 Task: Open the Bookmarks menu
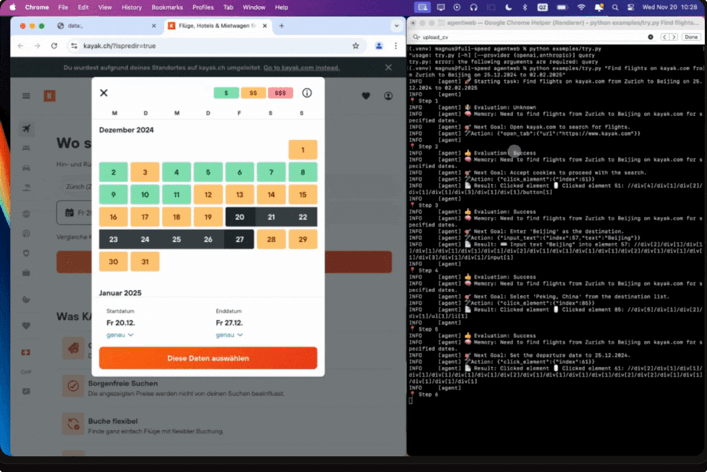click(167, 7)
